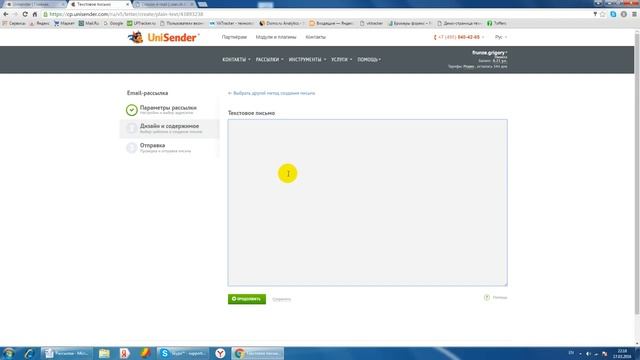Open the Контакты header link
Screen dimensions: 640x360
tap(316, 37)
